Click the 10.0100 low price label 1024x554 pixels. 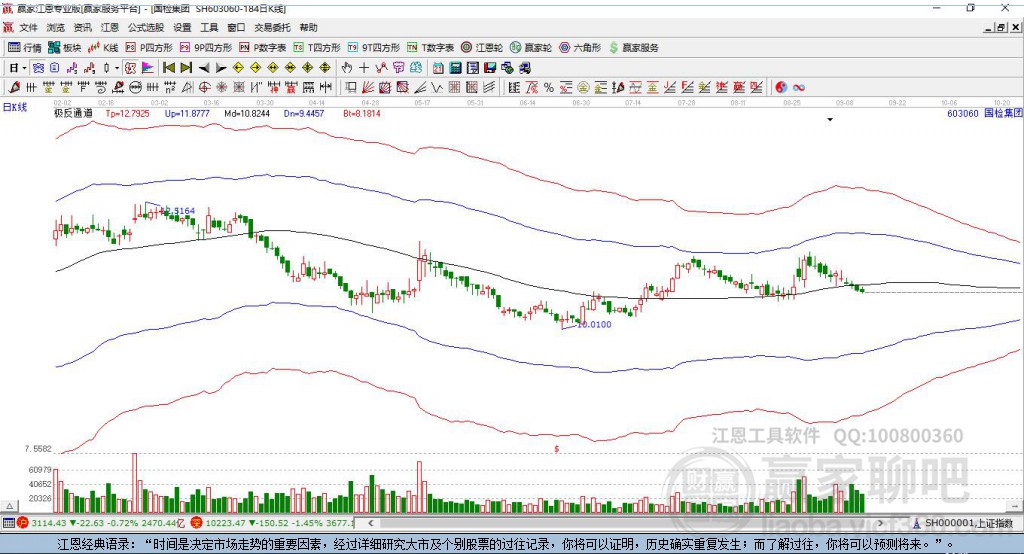594,324
